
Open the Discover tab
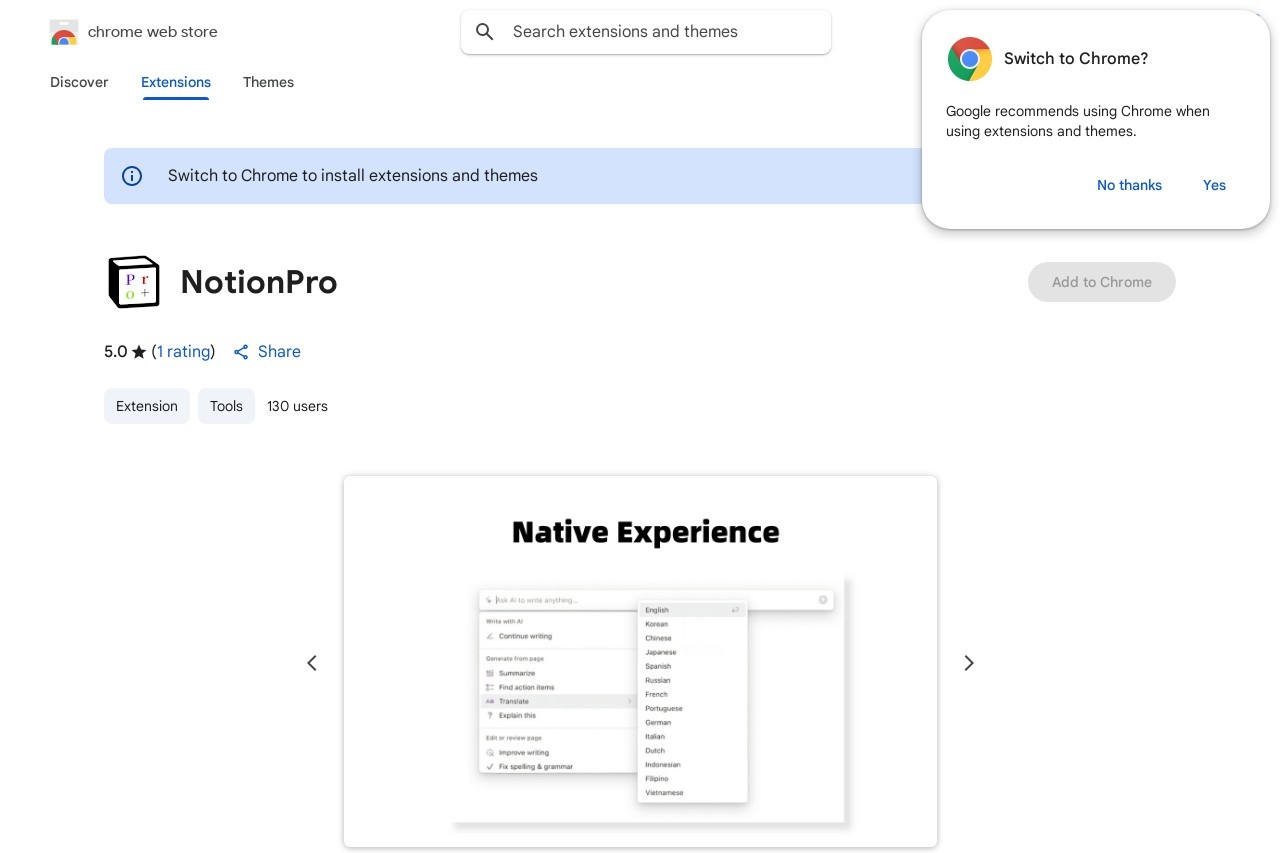pyautogui.click(x=79, y=82)
